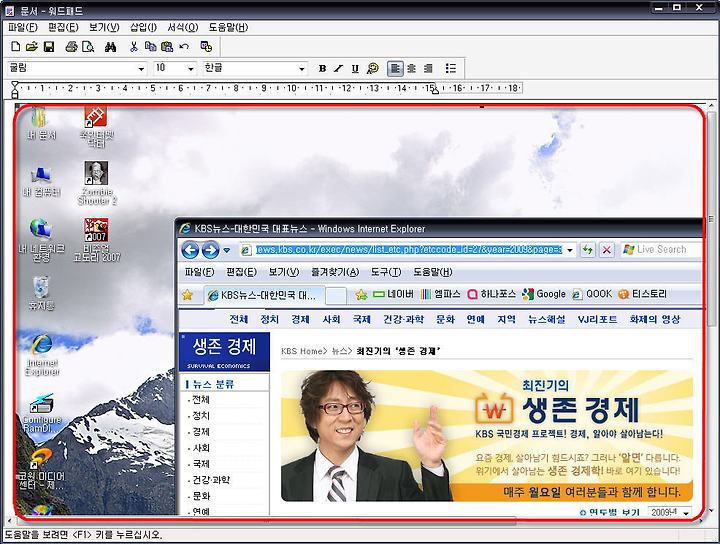Click the IE forward arrow button
The image size is (720, 544).
[210, 250]
